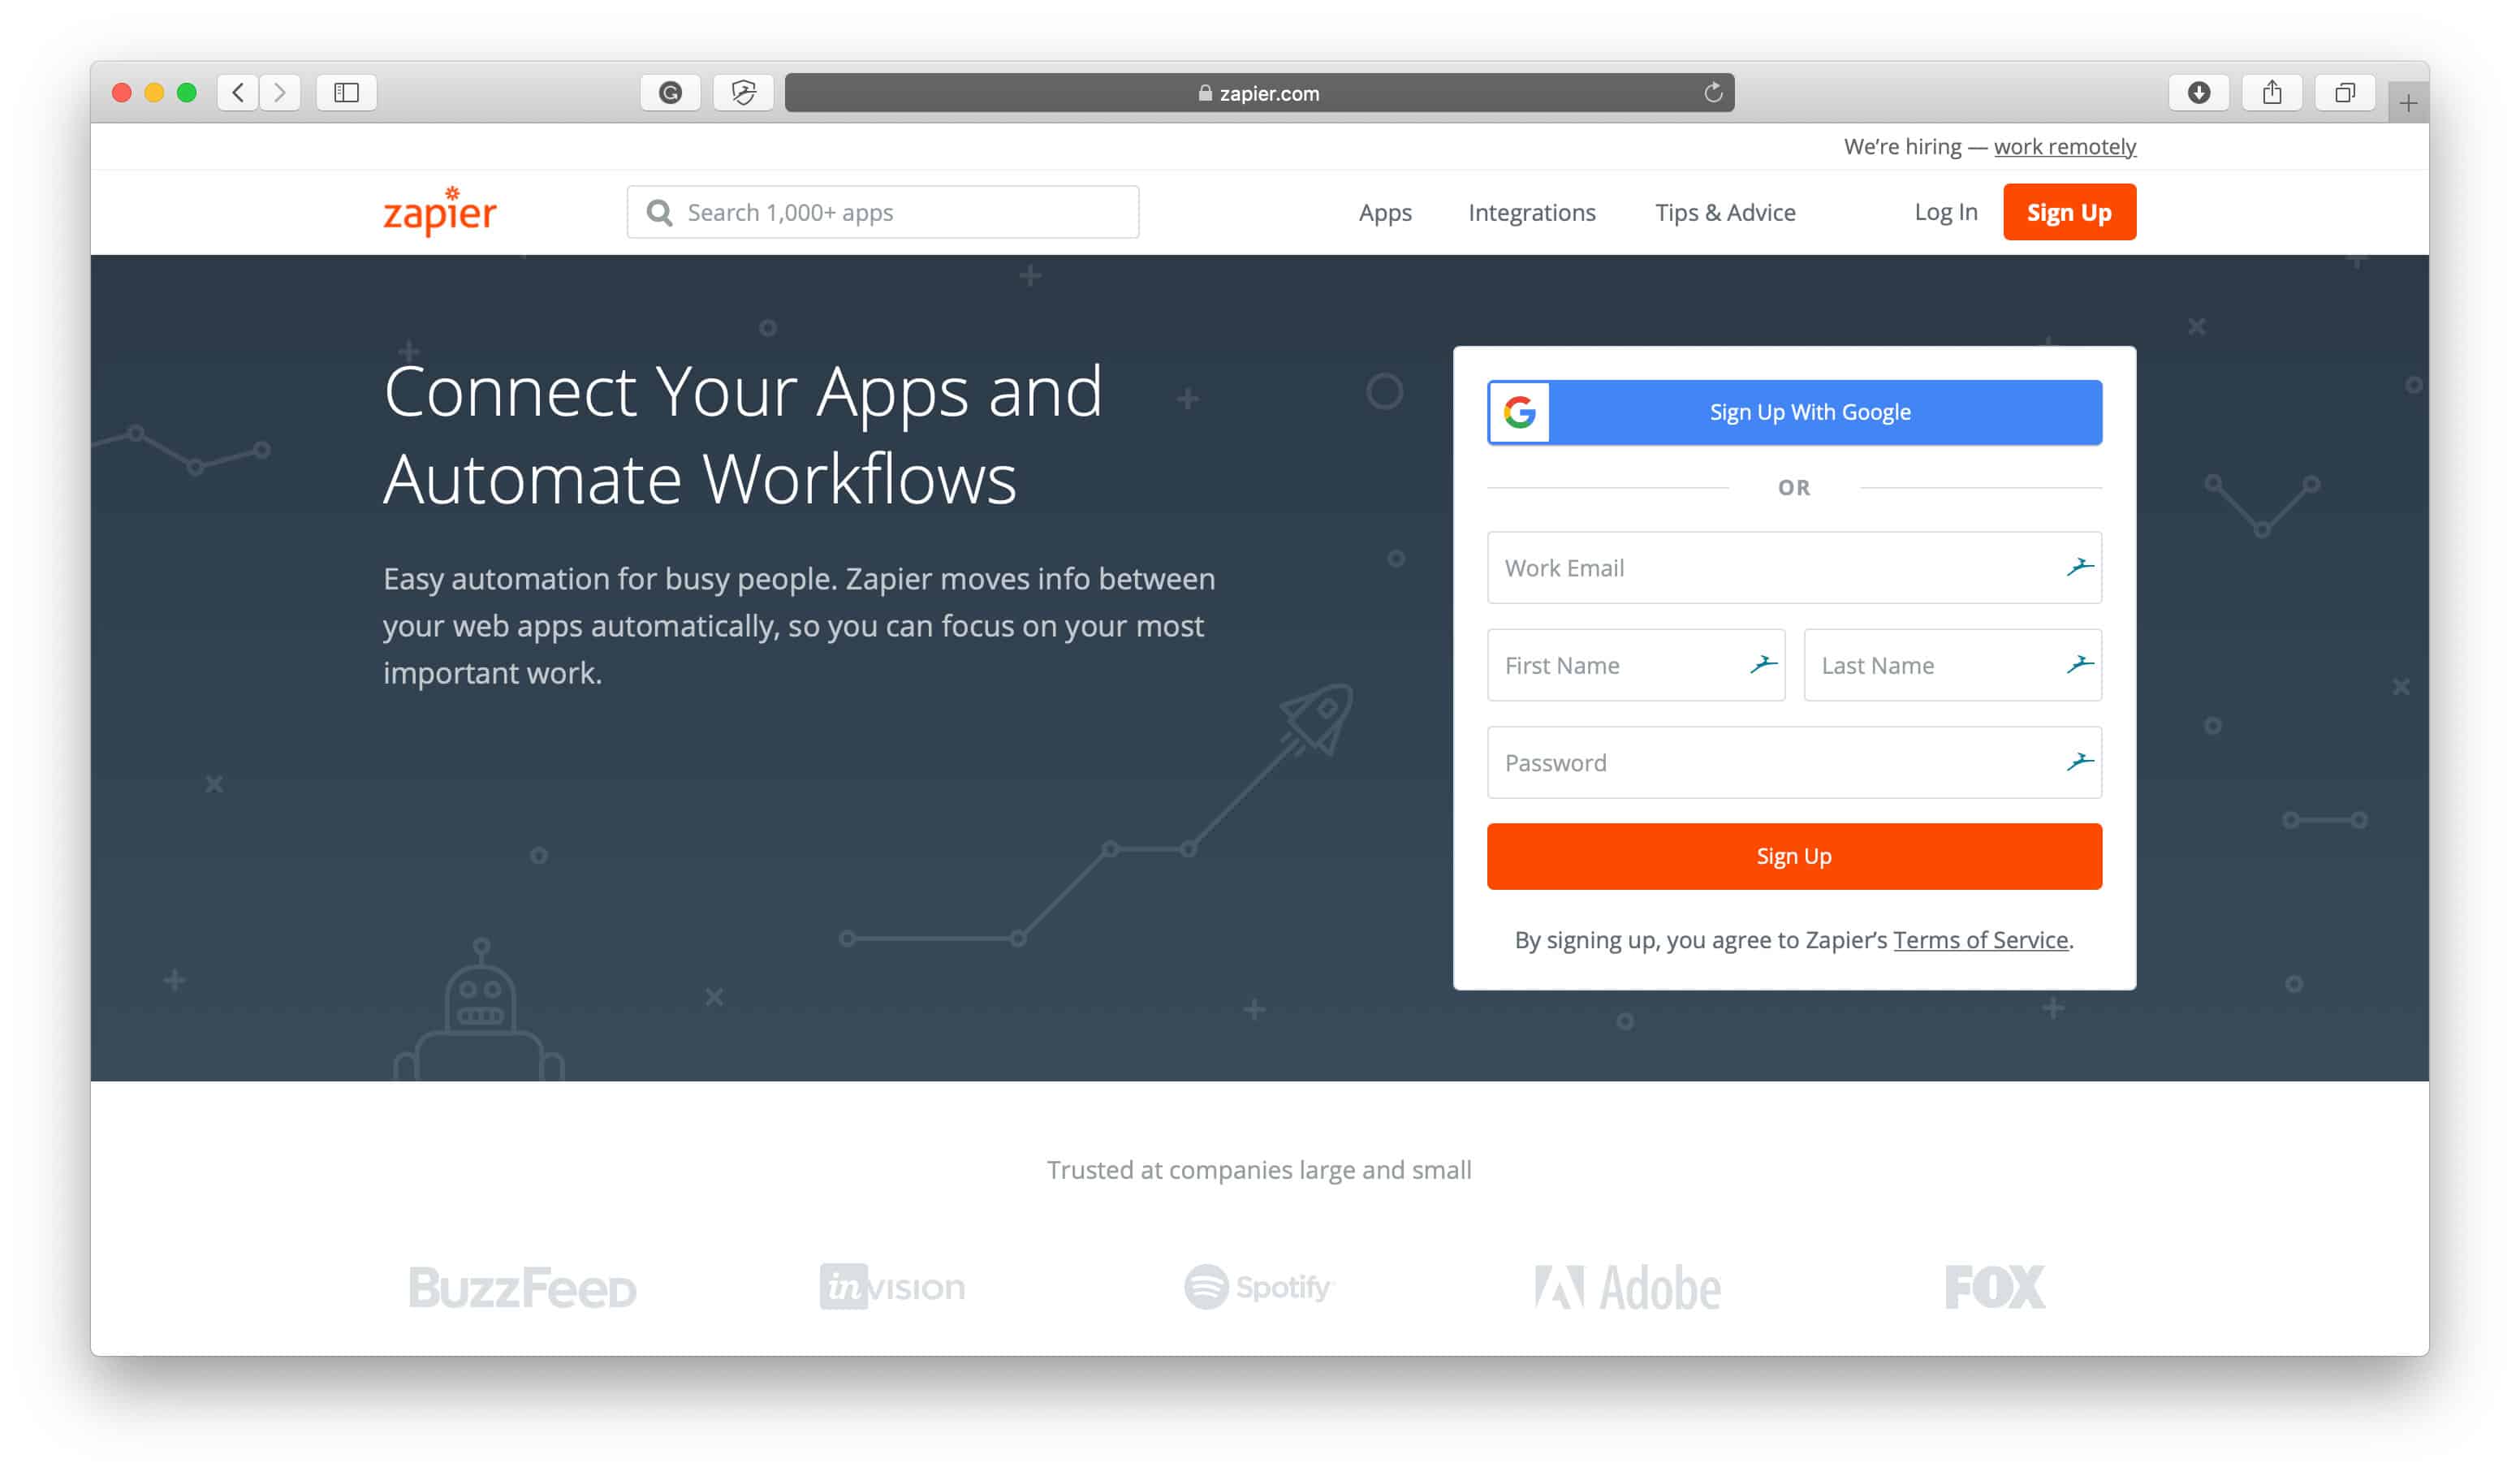Show Safari downloads
The image size is (2520, 1476).
(x=2198, y=93)
